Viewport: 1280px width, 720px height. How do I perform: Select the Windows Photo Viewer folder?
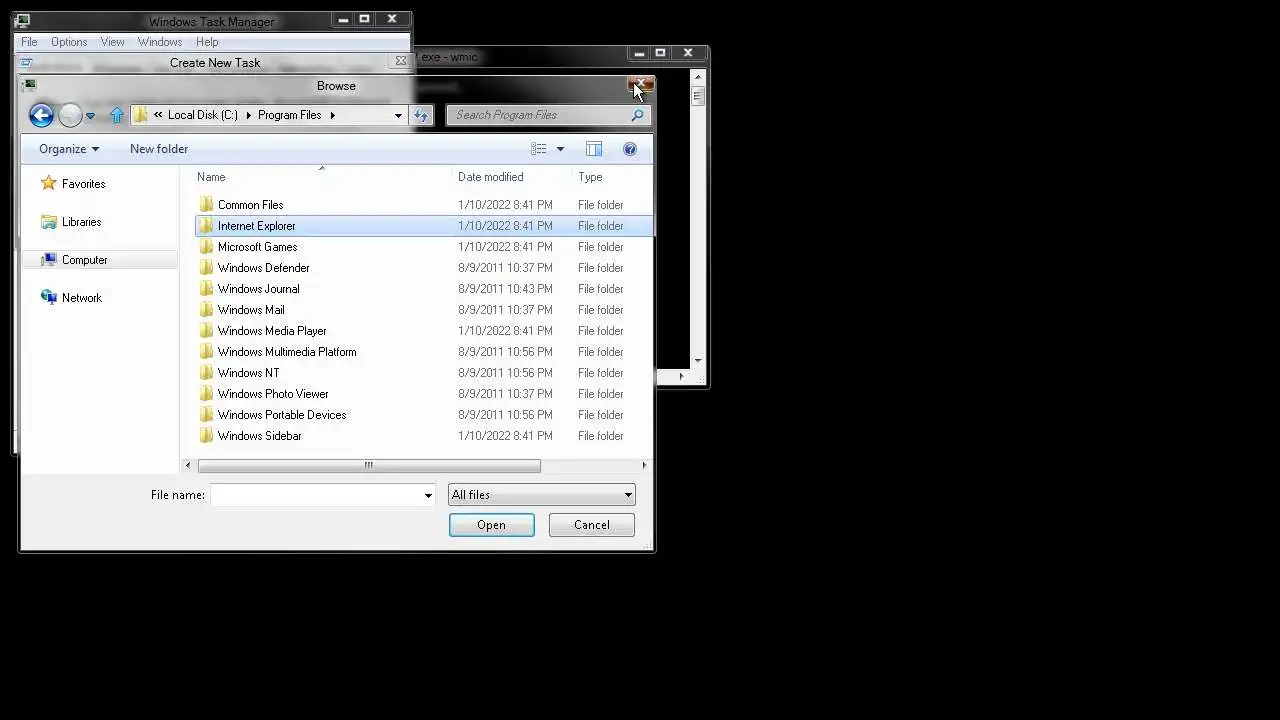[x=424, y=394]
